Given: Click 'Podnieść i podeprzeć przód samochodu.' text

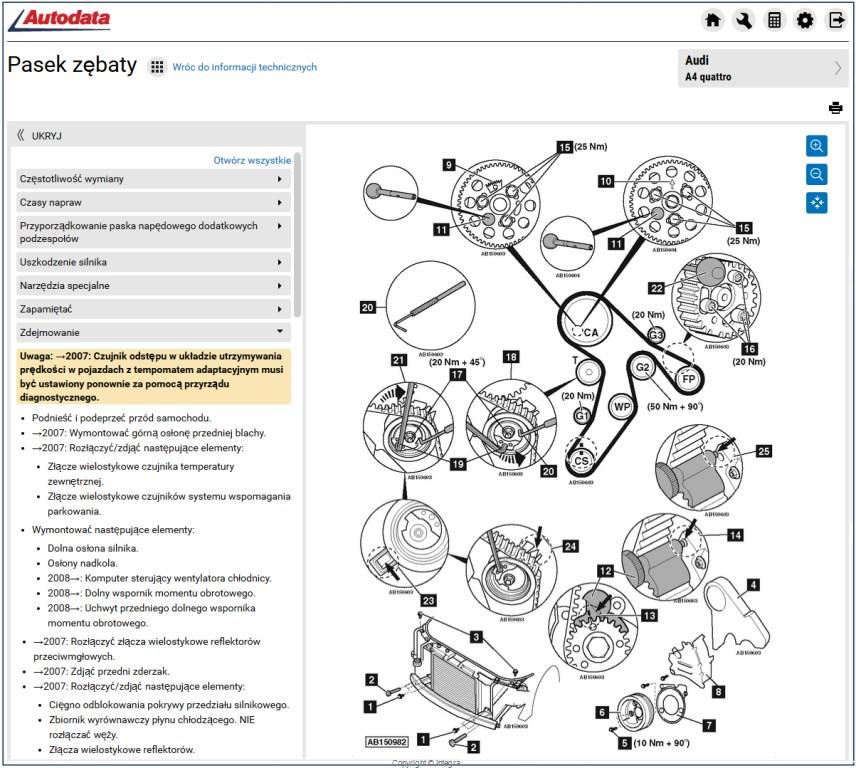Looking at the screenshot, I should pos(121,418).
